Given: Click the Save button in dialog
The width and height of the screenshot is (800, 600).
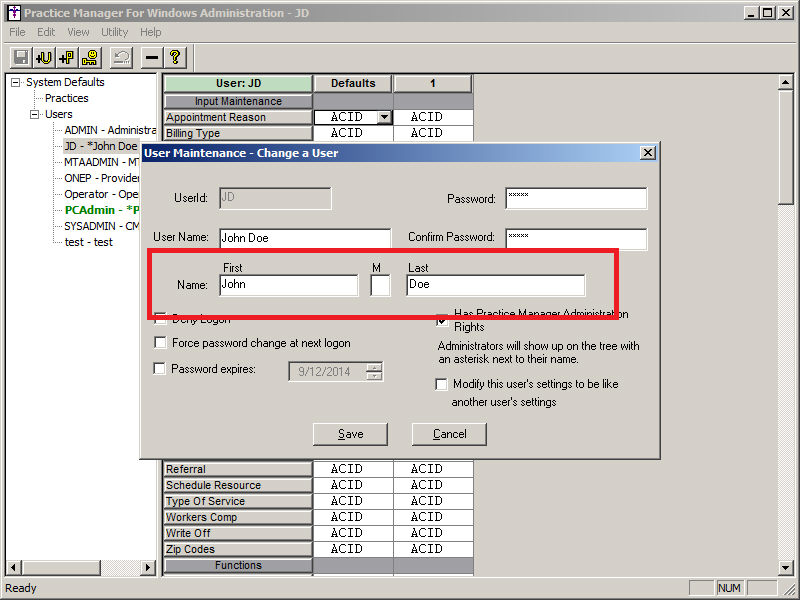Looking at the screenshot, I should pos(350,434).
